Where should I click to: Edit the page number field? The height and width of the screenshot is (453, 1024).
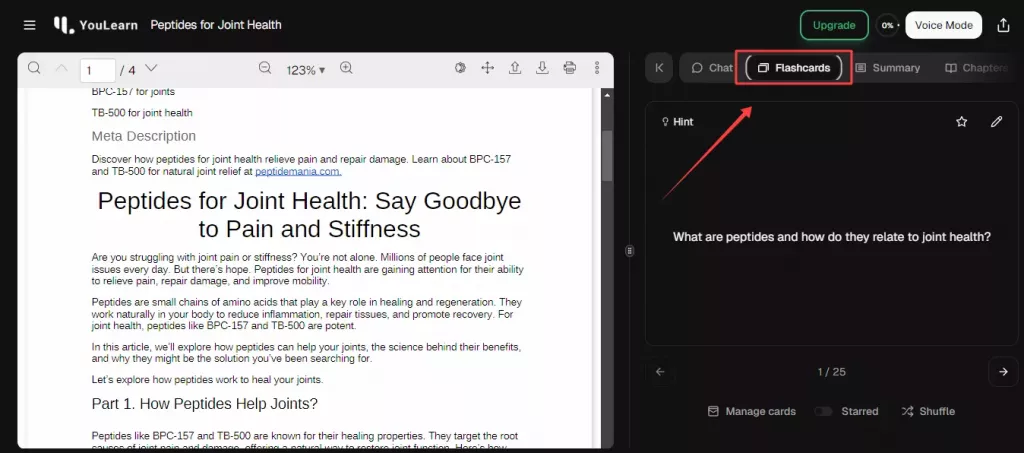97,70
